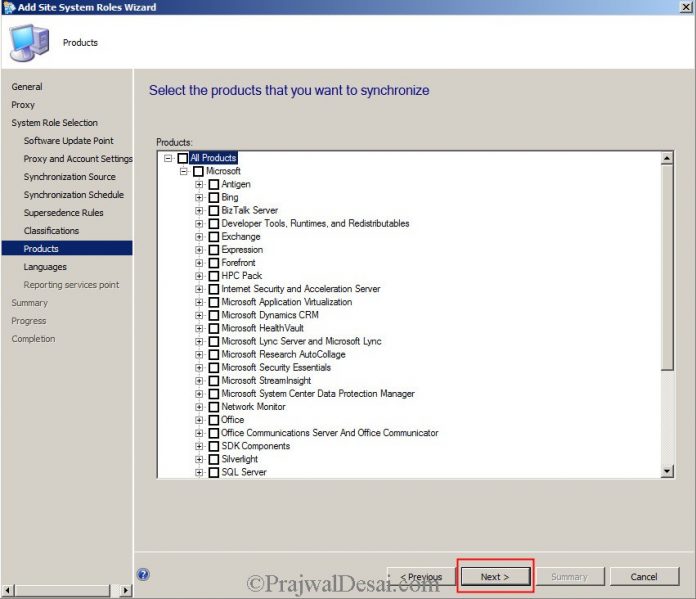Click the products list scrollbar thumb
696x599 pixels.
pos(667,267)
